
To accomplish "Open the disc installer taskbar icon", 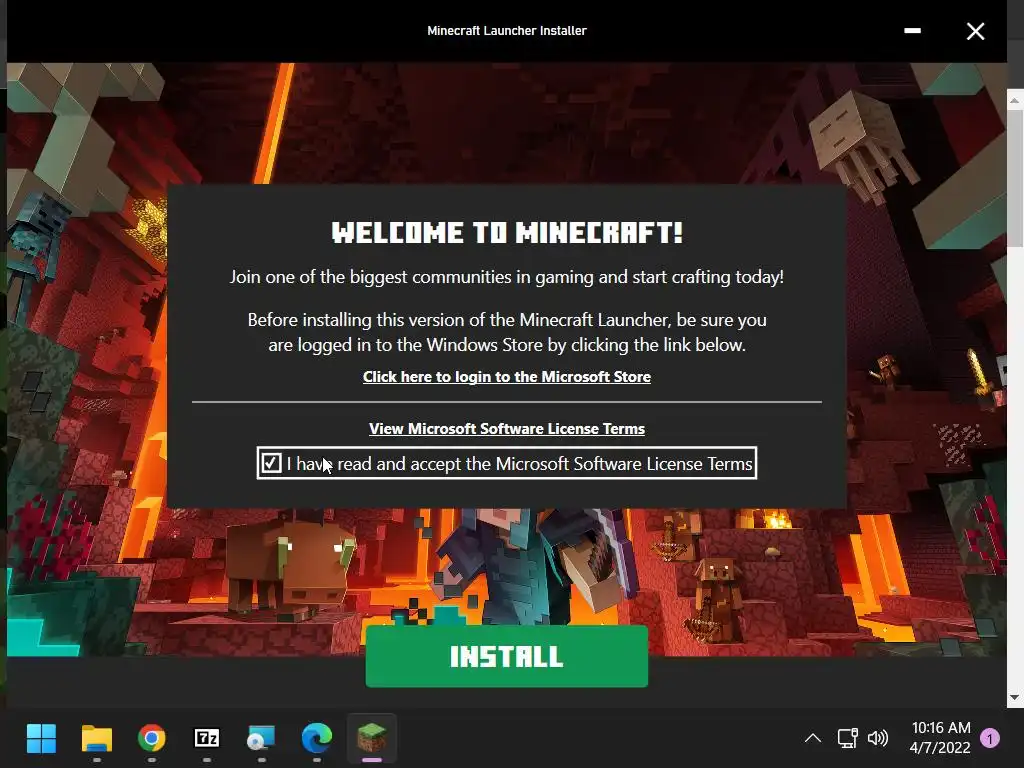I will tap(261, 738).
